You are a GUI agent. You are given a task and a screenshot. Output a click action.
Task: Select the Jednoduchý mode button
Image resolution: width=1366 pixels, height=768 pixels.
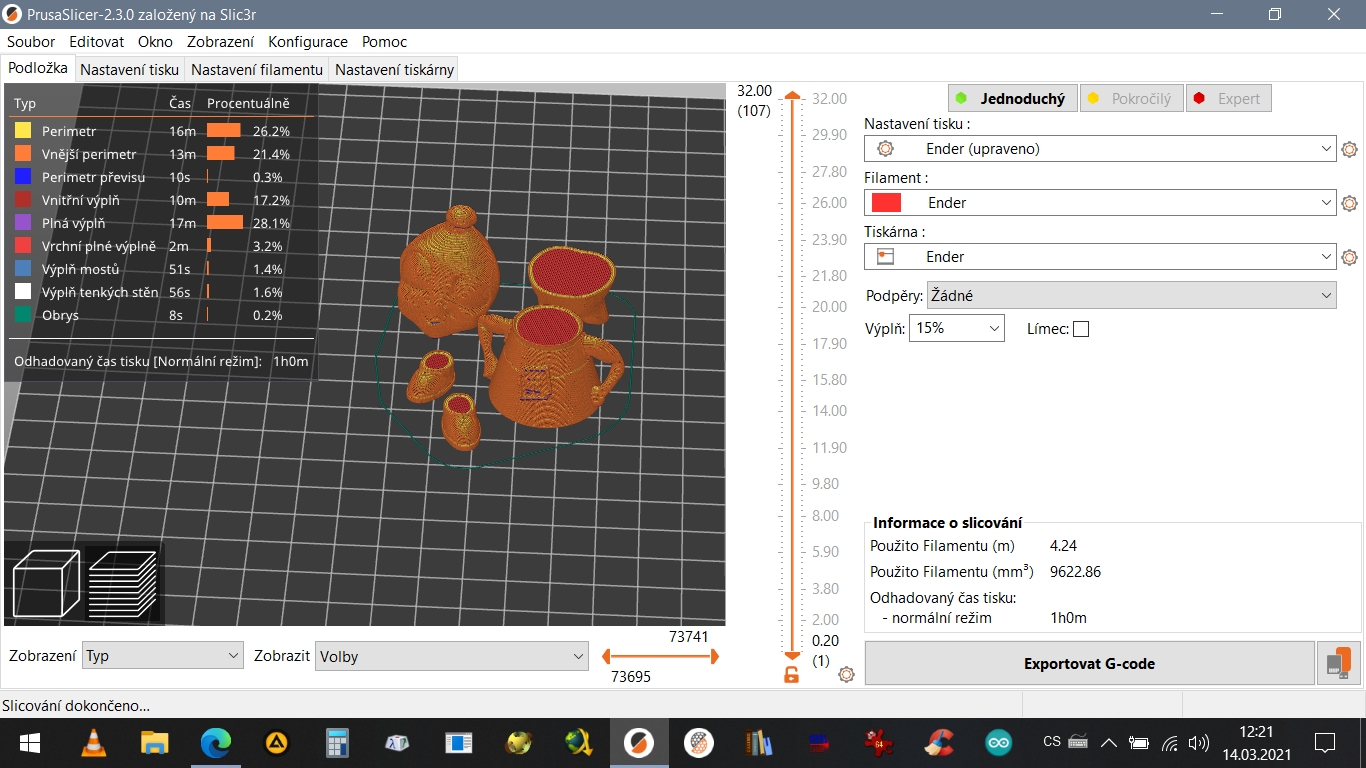pyautogui.click(x=1012, y=99)
